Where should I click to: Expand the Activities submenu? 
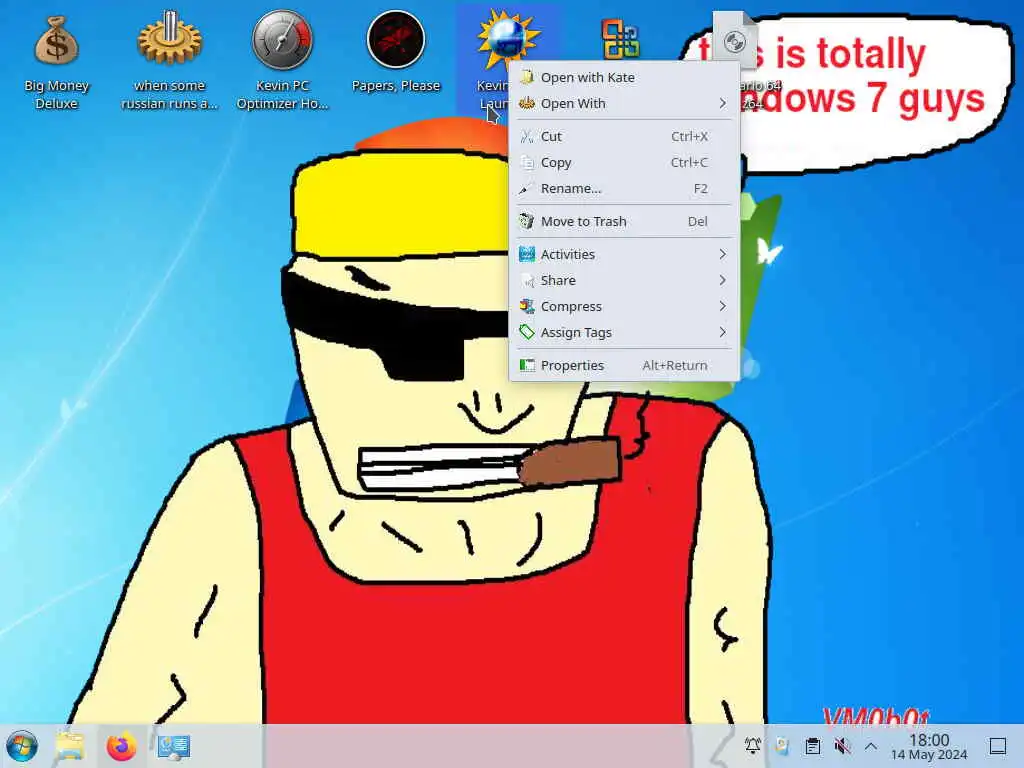point(624,254)
